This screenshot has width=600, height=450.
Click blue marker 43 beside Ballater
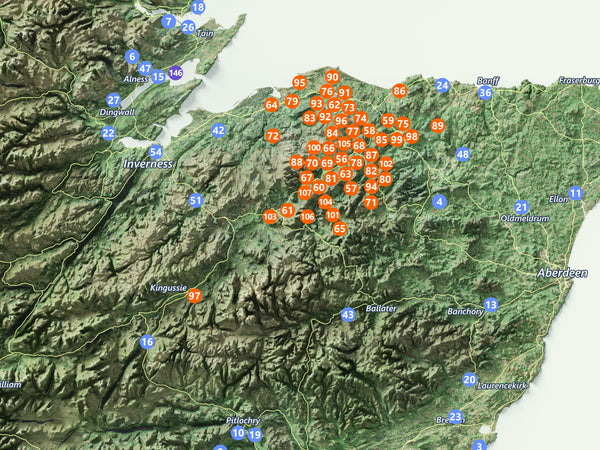coord(348,315)
